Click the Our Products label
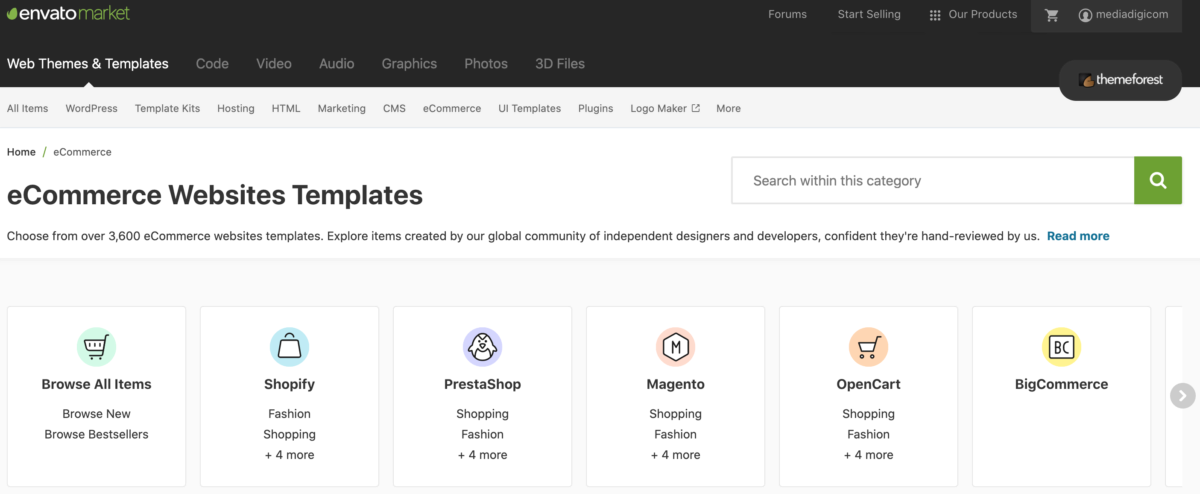The height and width of the screenshot is (494, 1200). (x=983, y=15)
